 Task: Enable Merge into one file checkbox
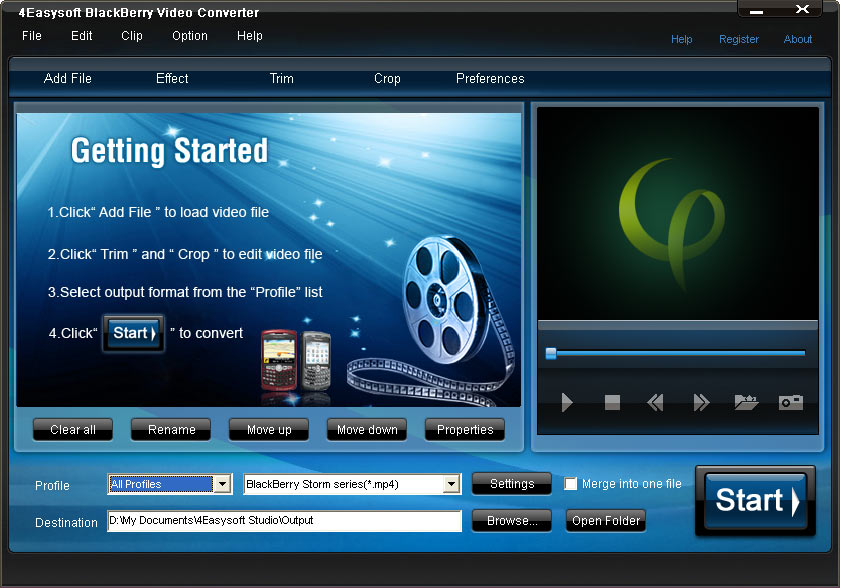(571, 484)
